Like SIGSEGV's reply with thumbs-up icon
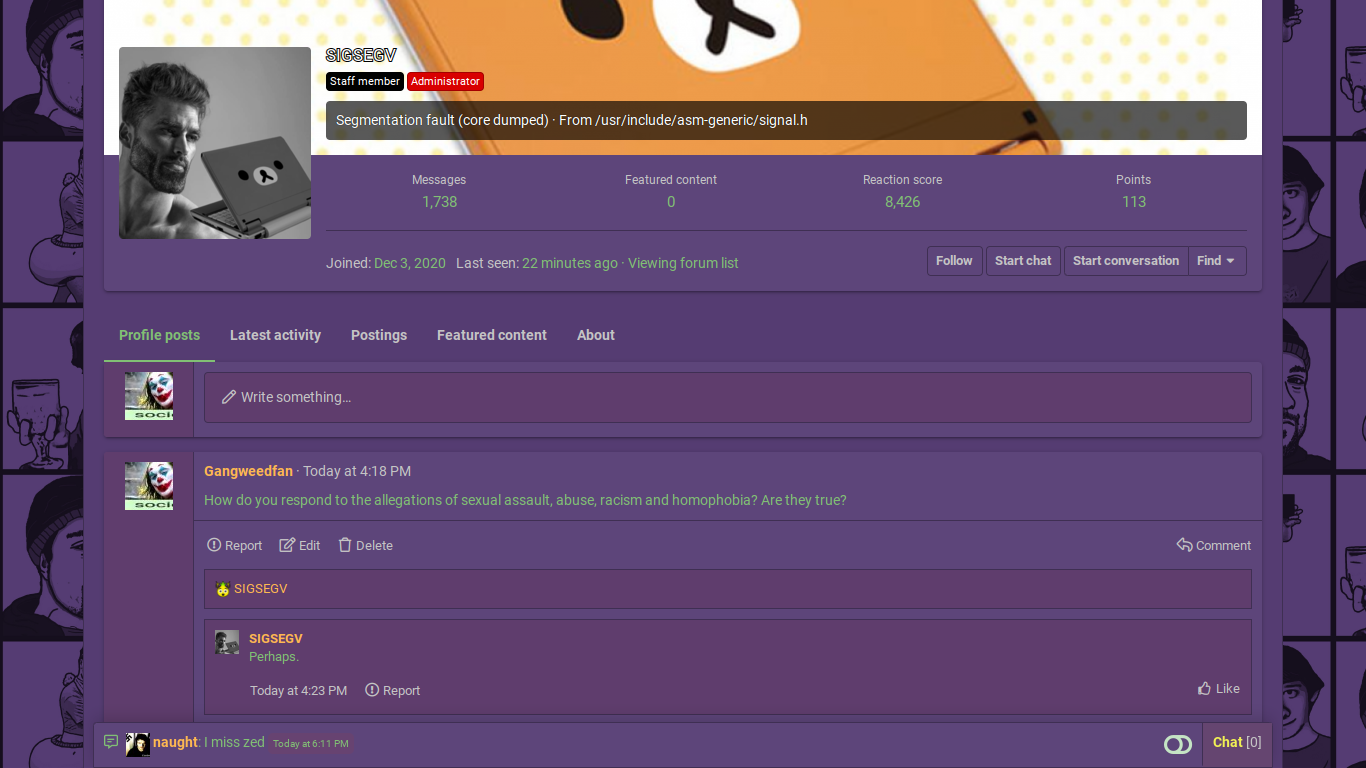The width and height of the screenshot is (1366, 768). [x=1204, y=688]
